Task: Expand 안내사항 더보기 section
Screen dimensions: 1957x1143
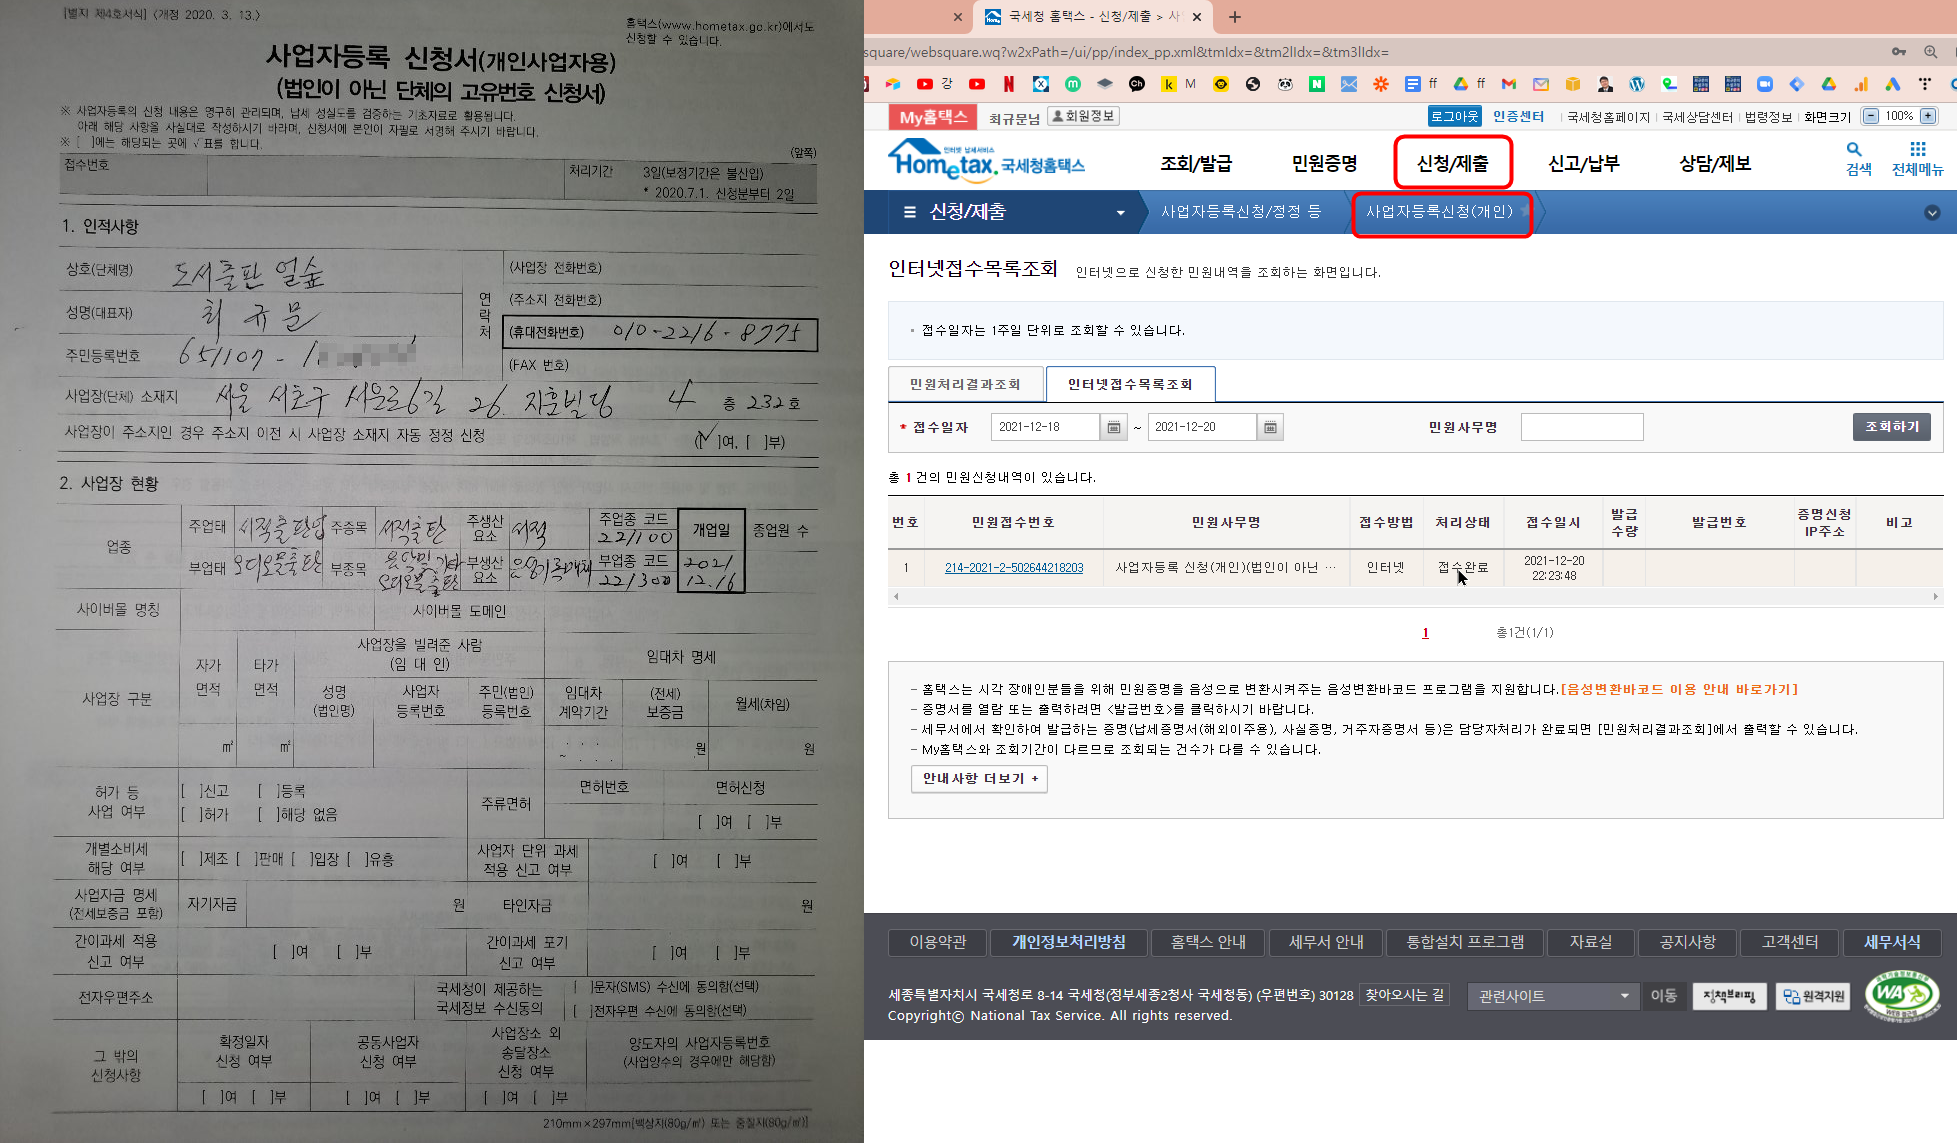Action: click(x=979, y=779)
